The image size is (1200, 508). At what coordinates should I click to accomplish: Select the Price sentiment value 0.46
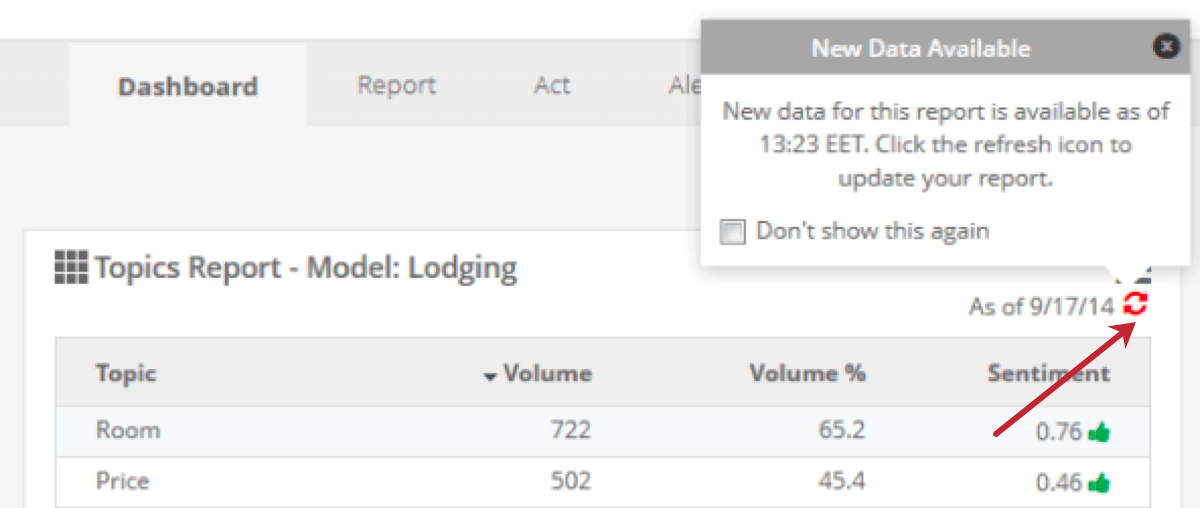click(1058, 483)
